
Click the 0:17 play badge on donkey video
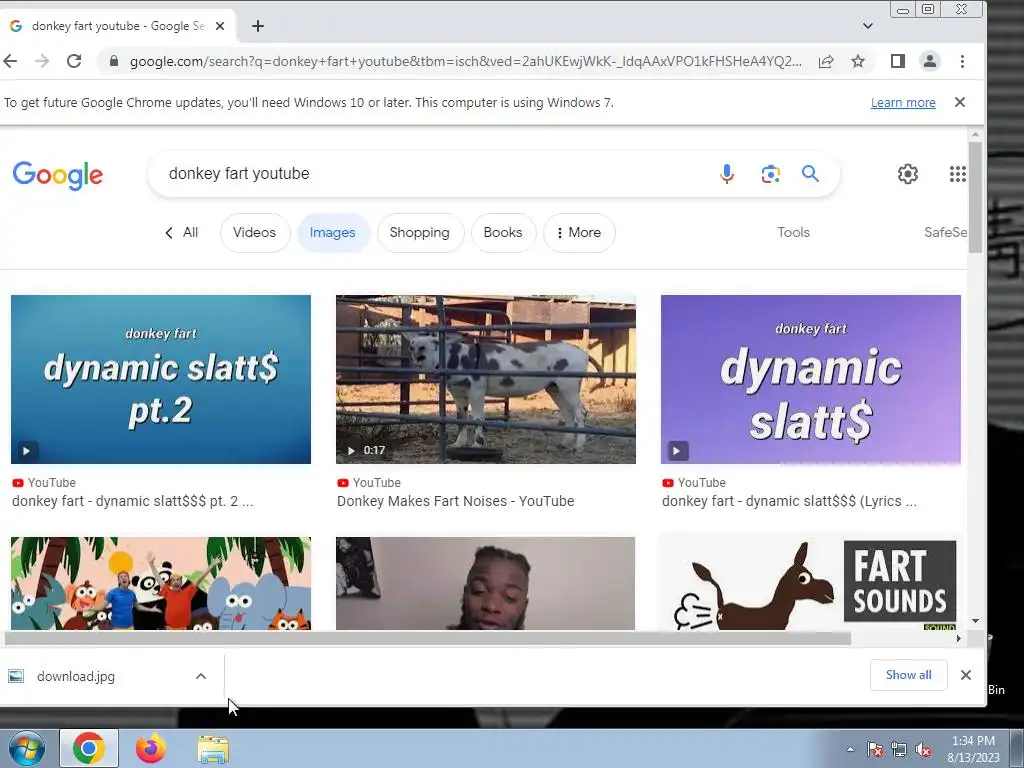[366, 450]
